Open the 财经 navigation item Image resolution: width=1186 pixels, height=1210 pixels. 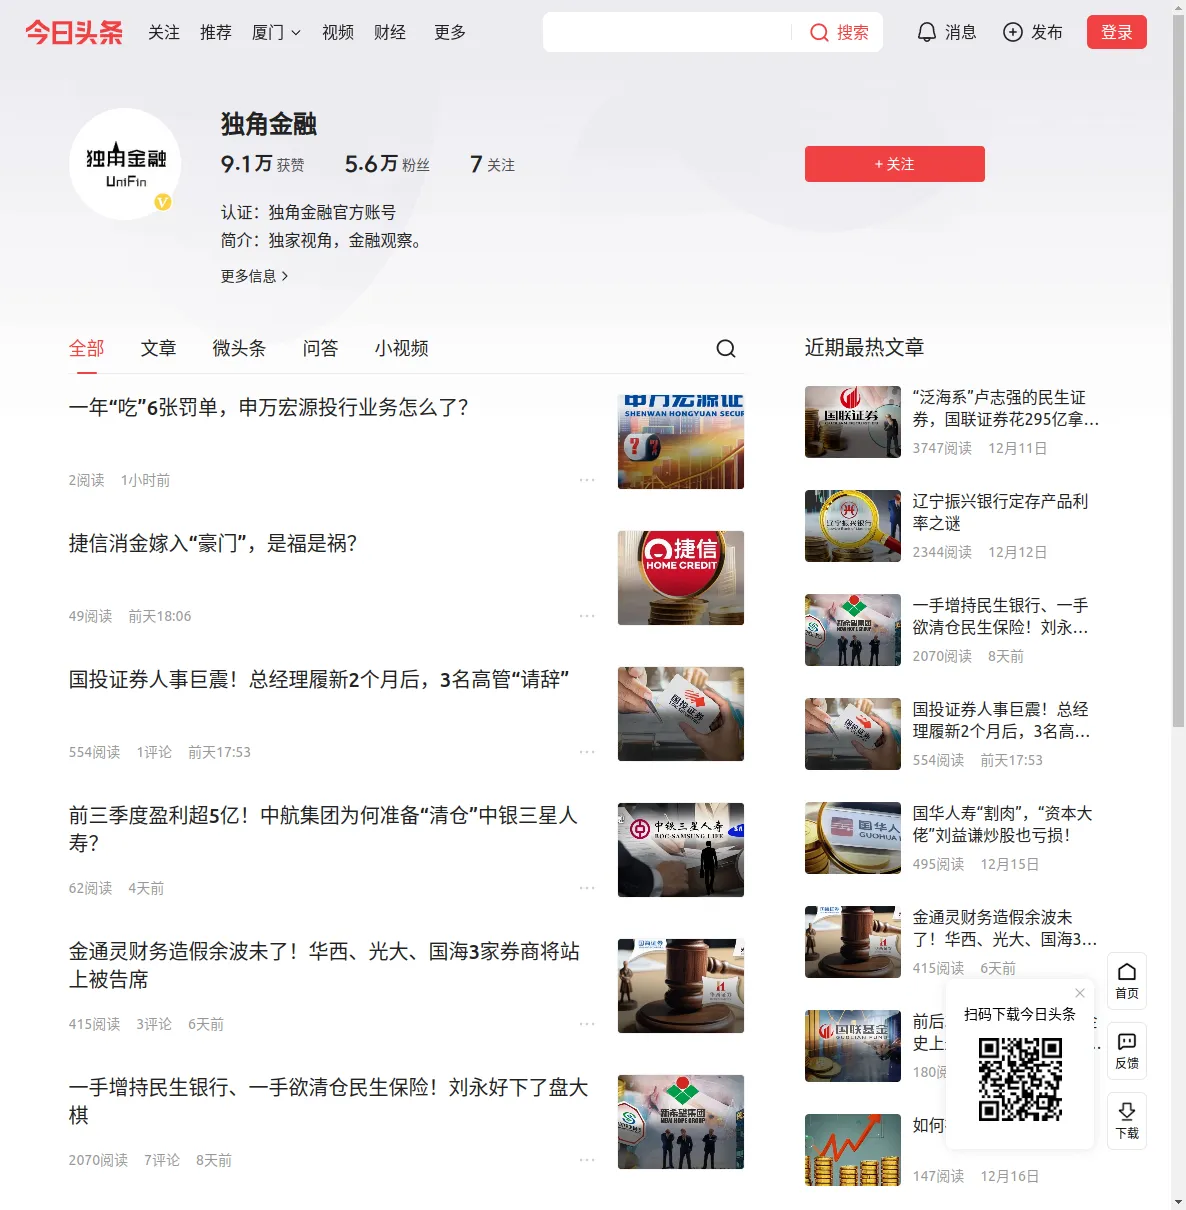(x=390, y=33)
